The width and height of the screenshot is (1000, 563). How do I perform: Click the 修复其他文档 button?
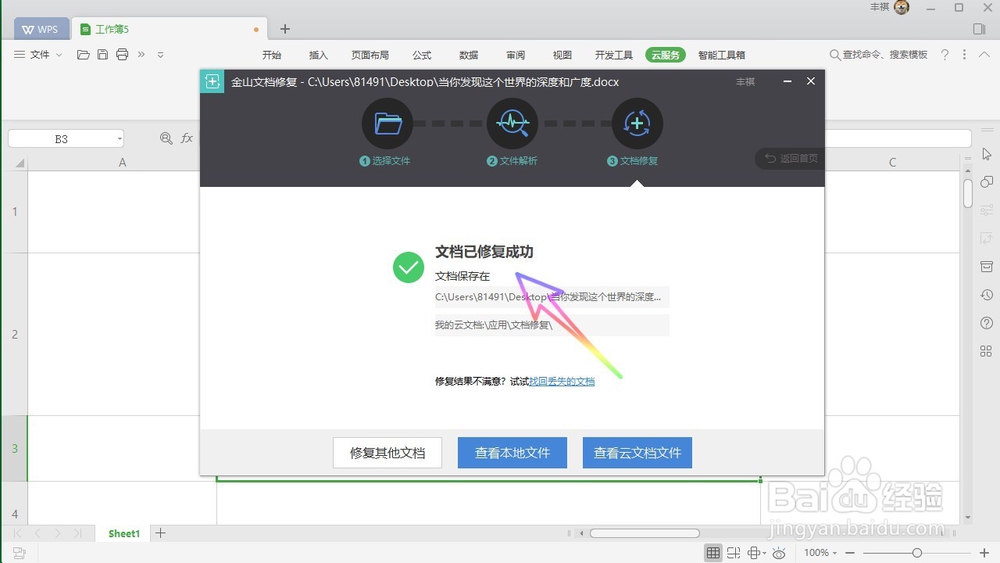tap(387, 453)
